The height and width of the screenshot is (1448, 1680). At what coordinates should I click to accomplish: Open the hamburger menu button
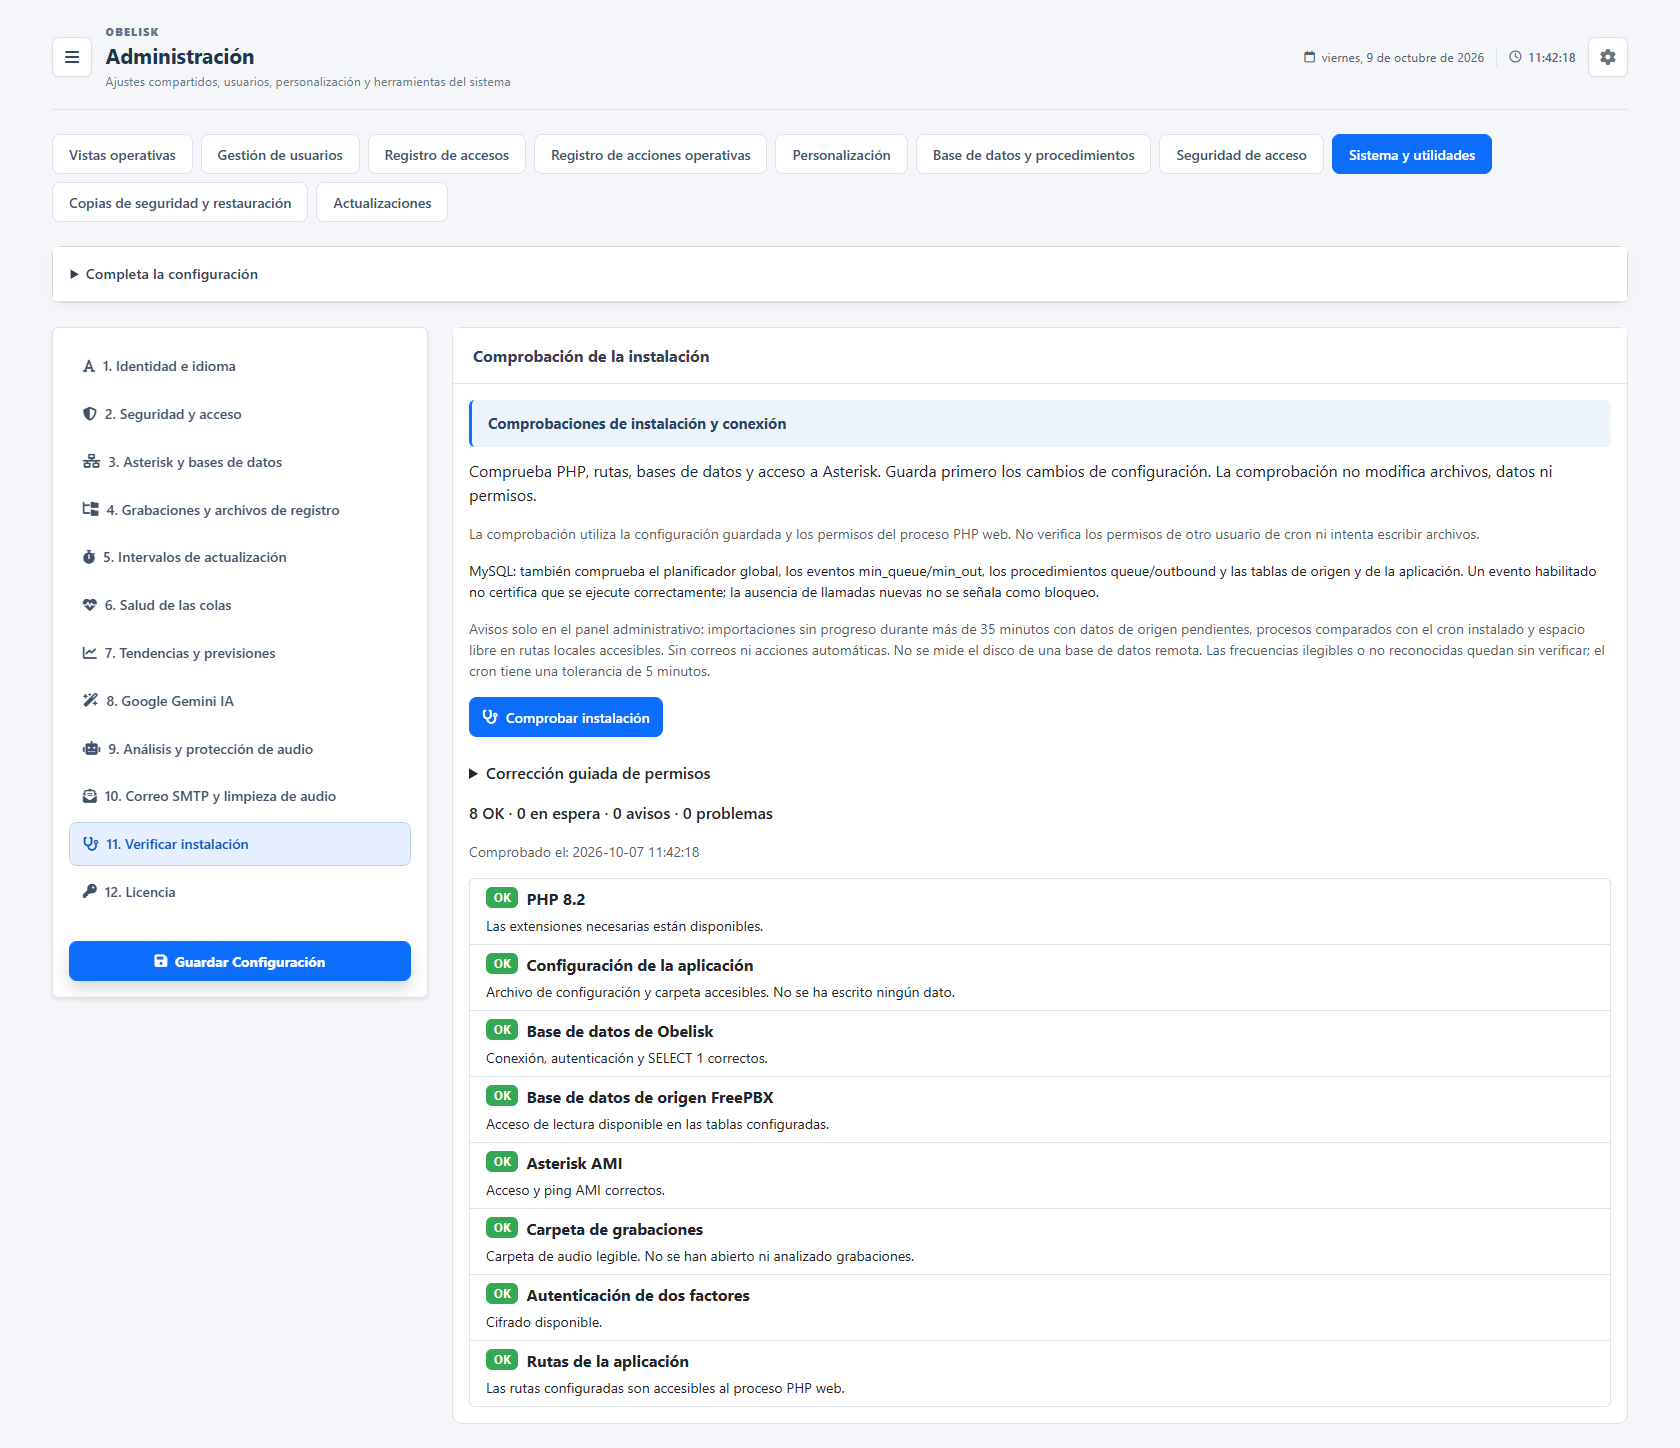pos(72,57)
